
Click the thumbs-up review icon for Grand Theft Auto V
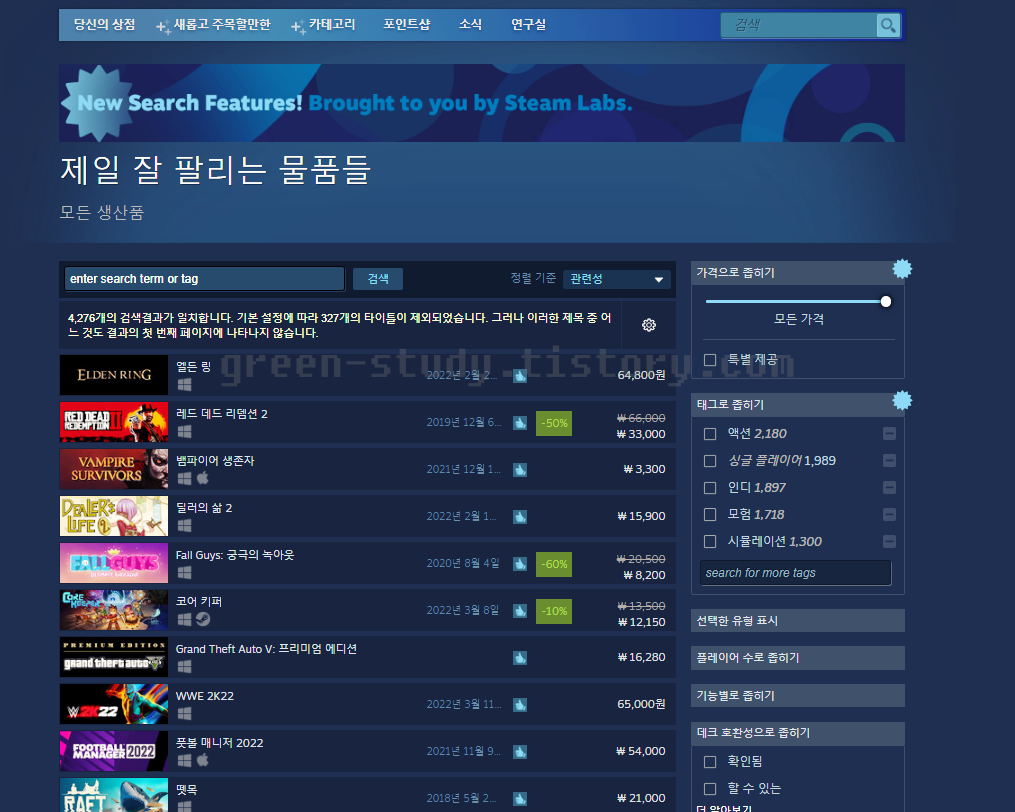coord(520,658)
